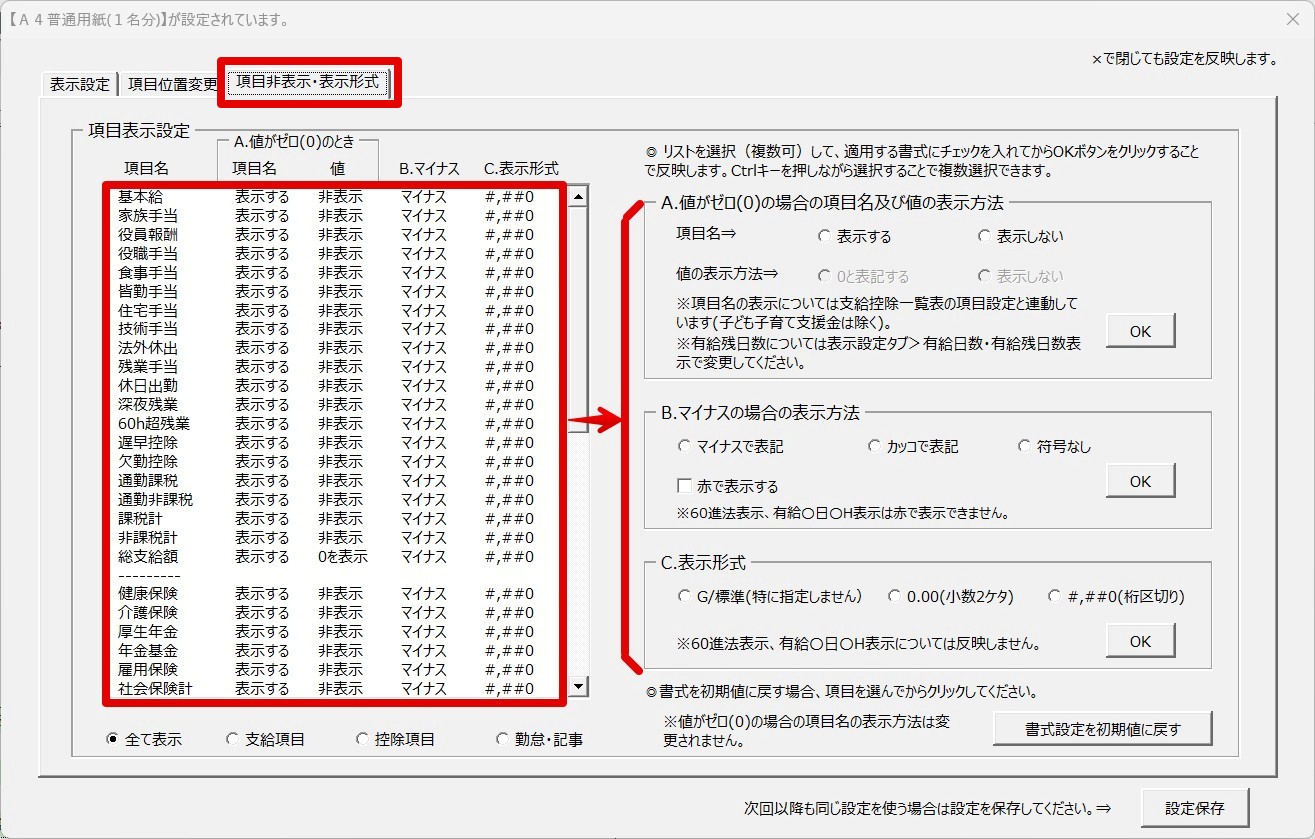Close the dialog with X button
Screen dimensions: 1315x839
coord(1292,19)
